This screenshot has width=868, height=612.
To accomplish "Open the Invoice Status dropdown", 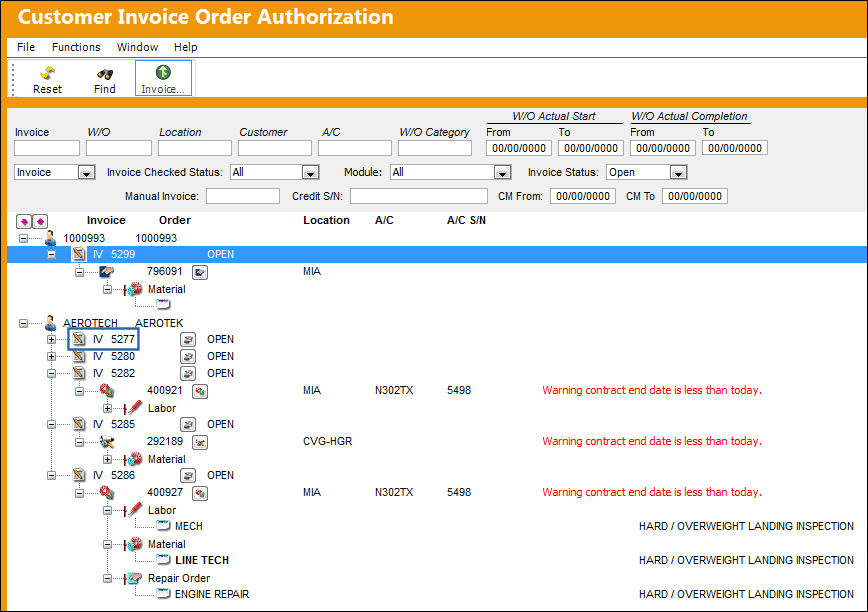I will [x=678, y=173].
